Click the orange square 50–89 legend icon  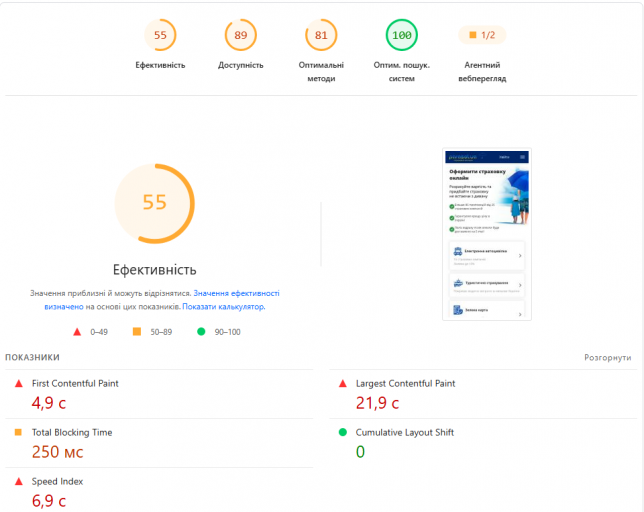coord(137,331)
